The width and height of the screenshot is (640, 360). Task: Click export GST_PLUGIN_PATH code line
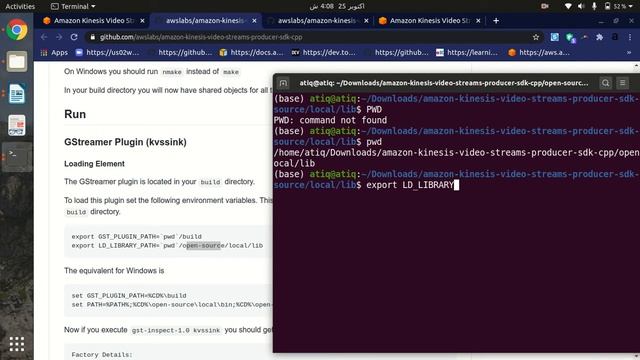click(x=136, y=236)
